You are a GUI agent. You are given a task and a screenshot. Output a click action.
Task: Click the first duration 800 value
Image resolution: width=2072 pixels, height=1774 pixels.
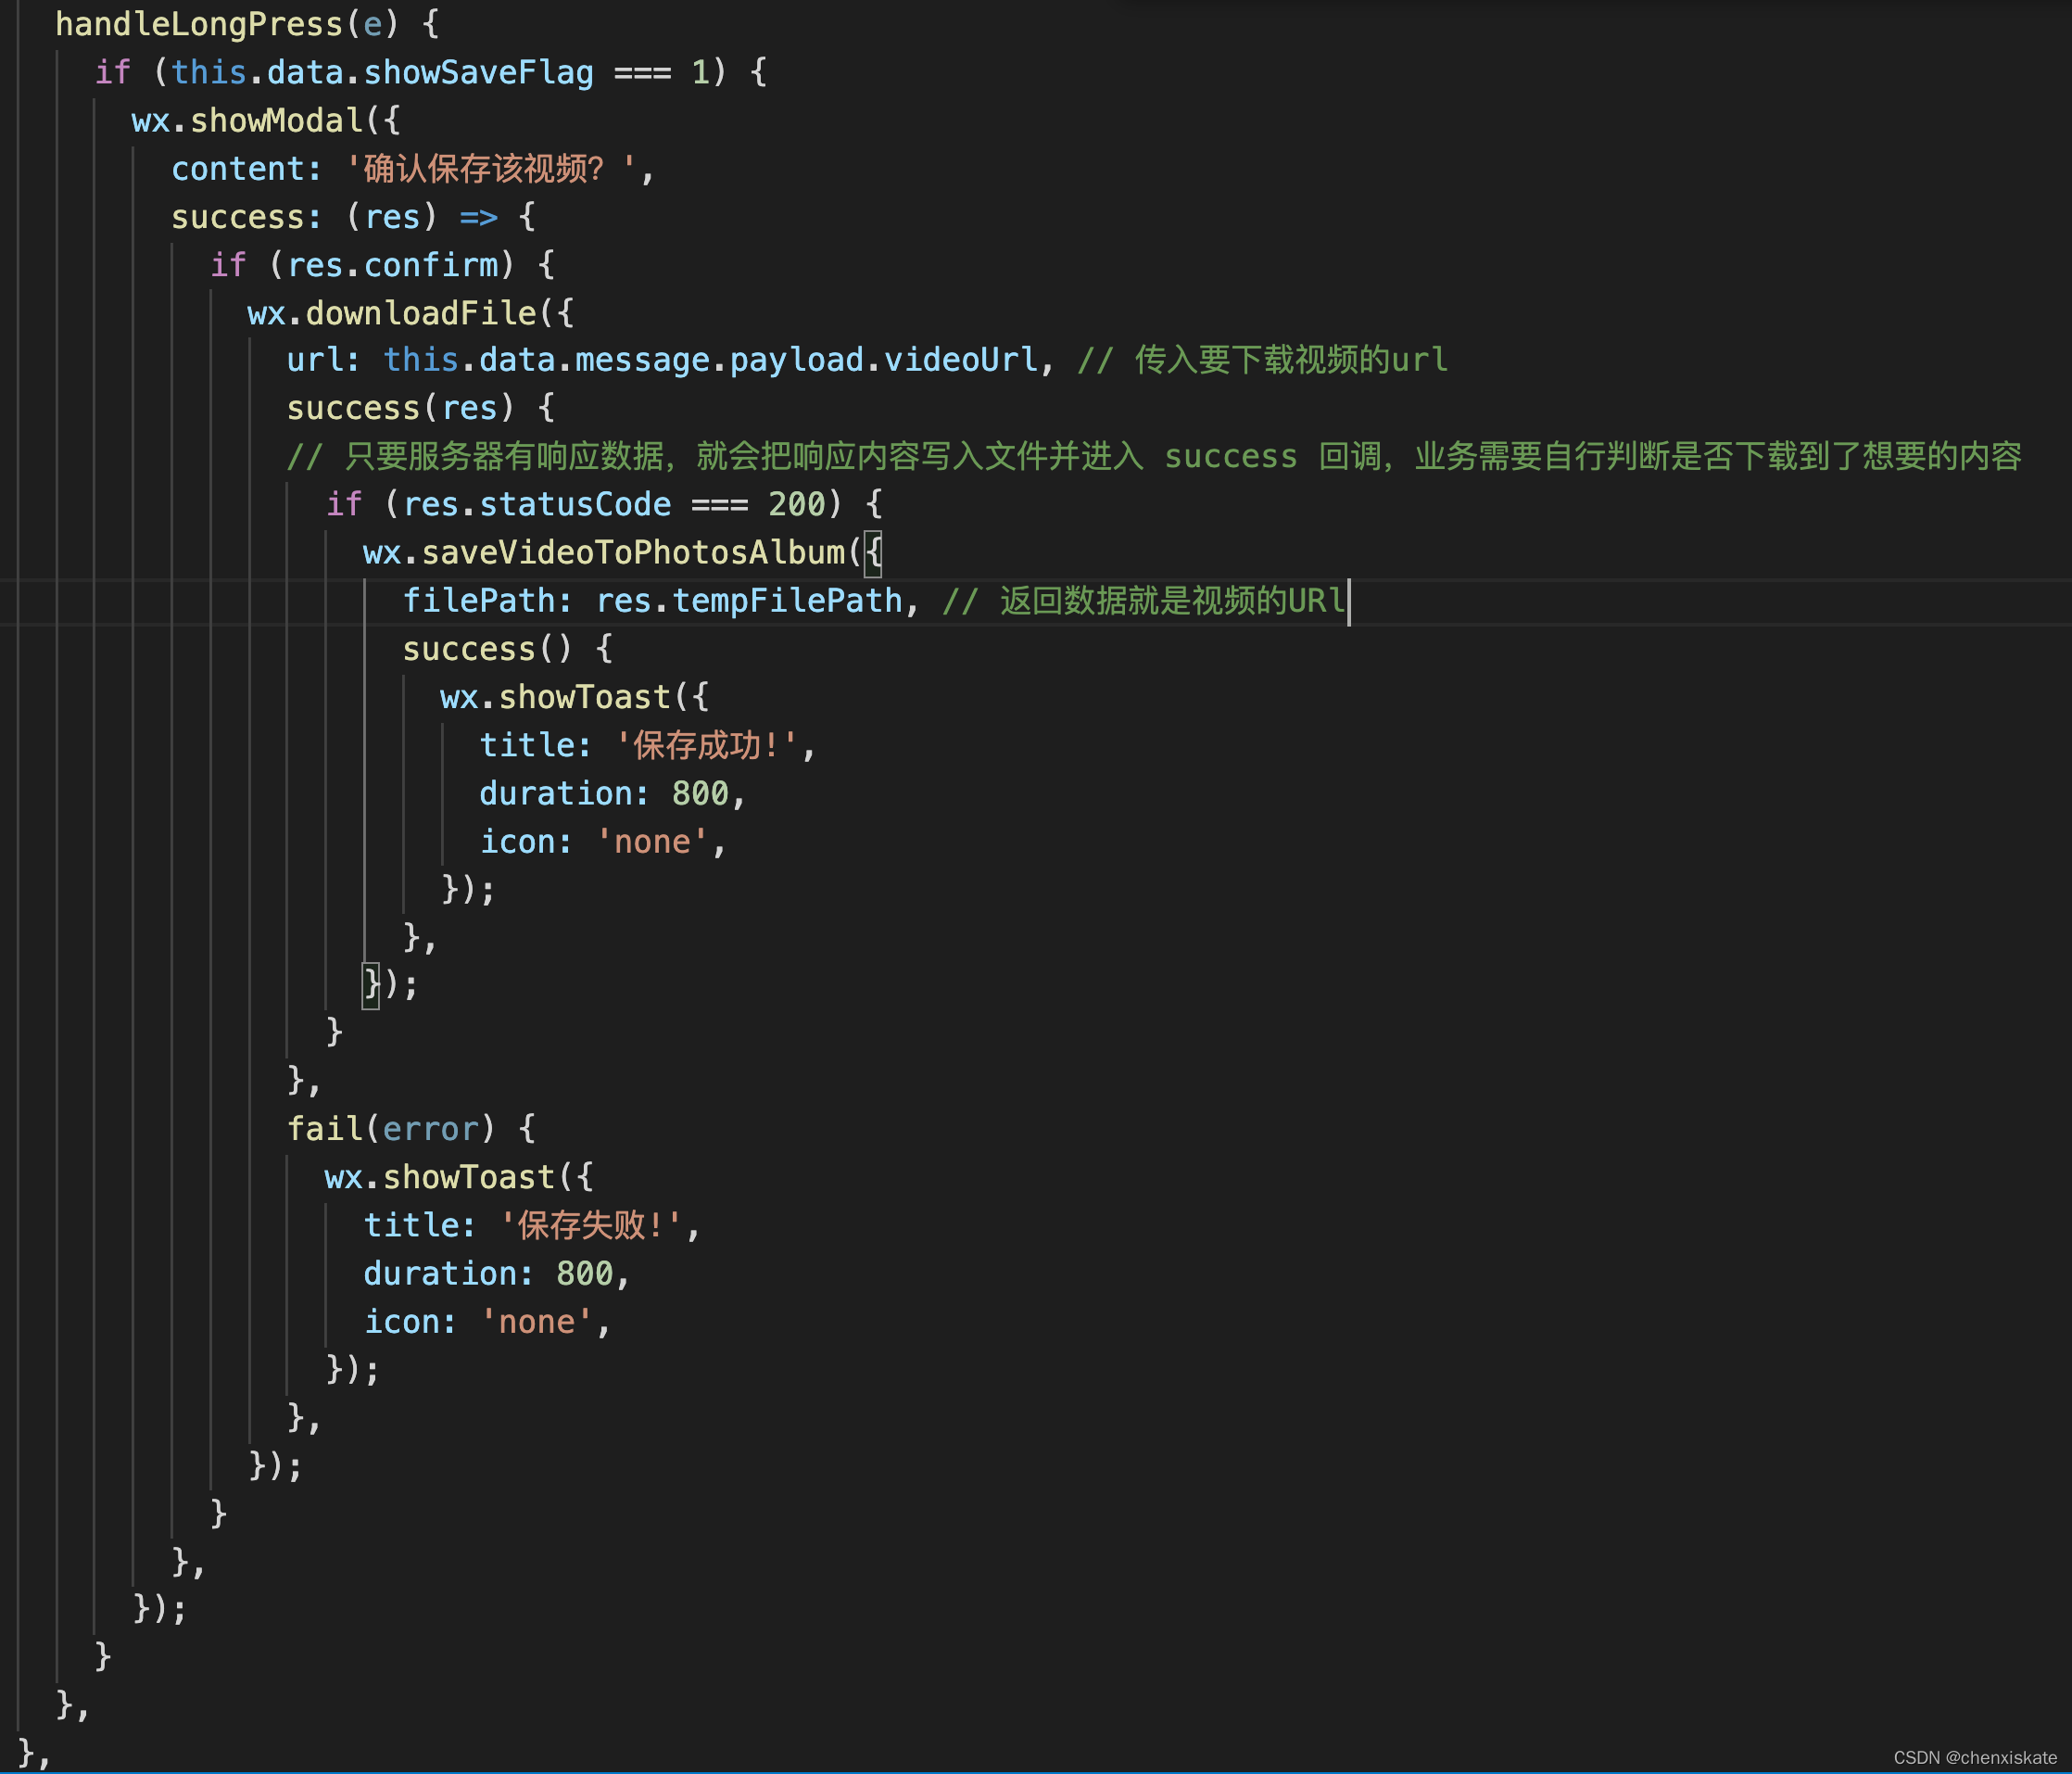point(699,793)
